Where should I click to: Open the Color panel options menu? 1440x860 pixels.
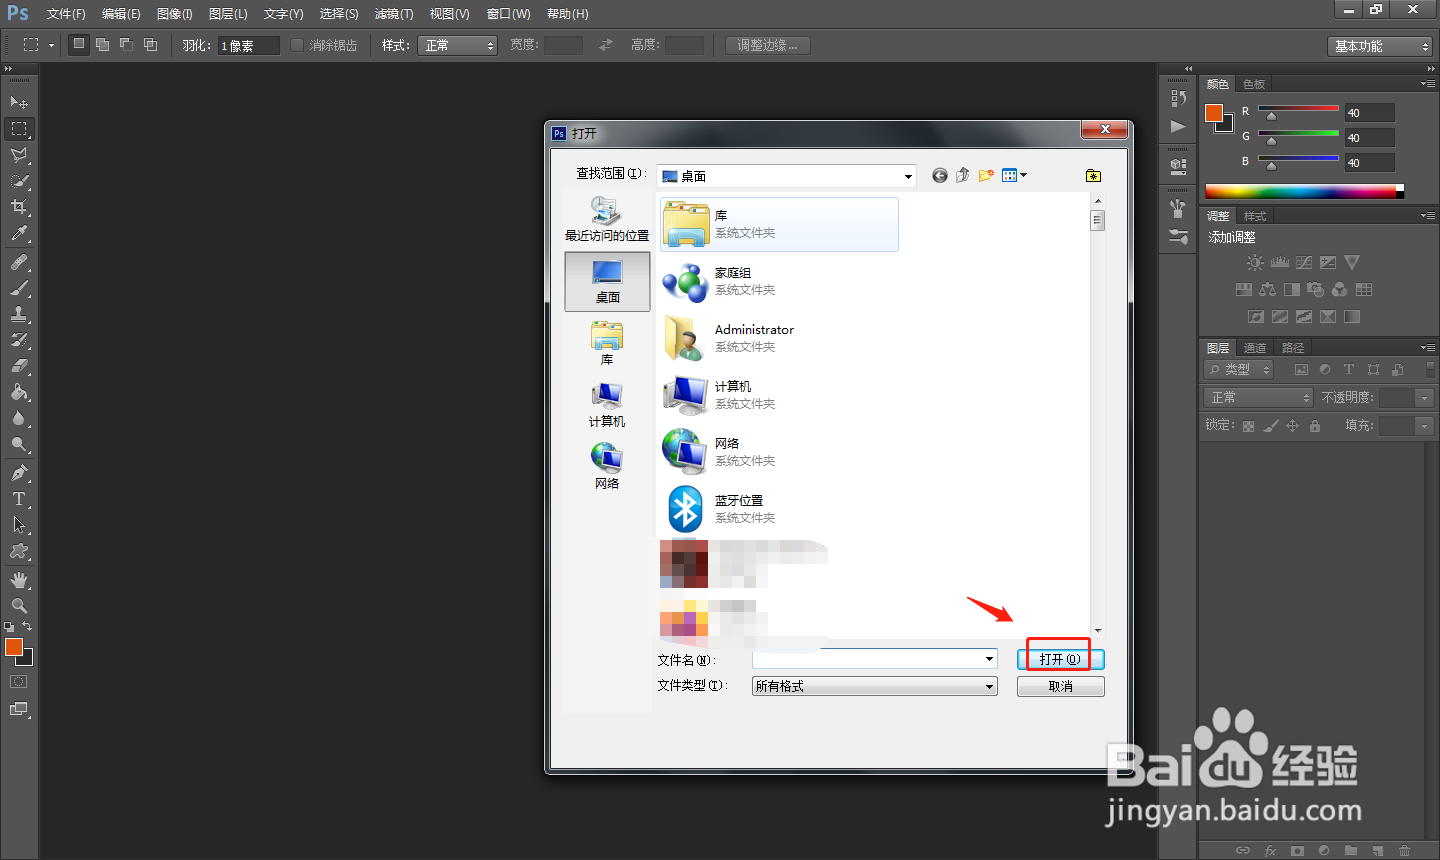click(1427, 84)
